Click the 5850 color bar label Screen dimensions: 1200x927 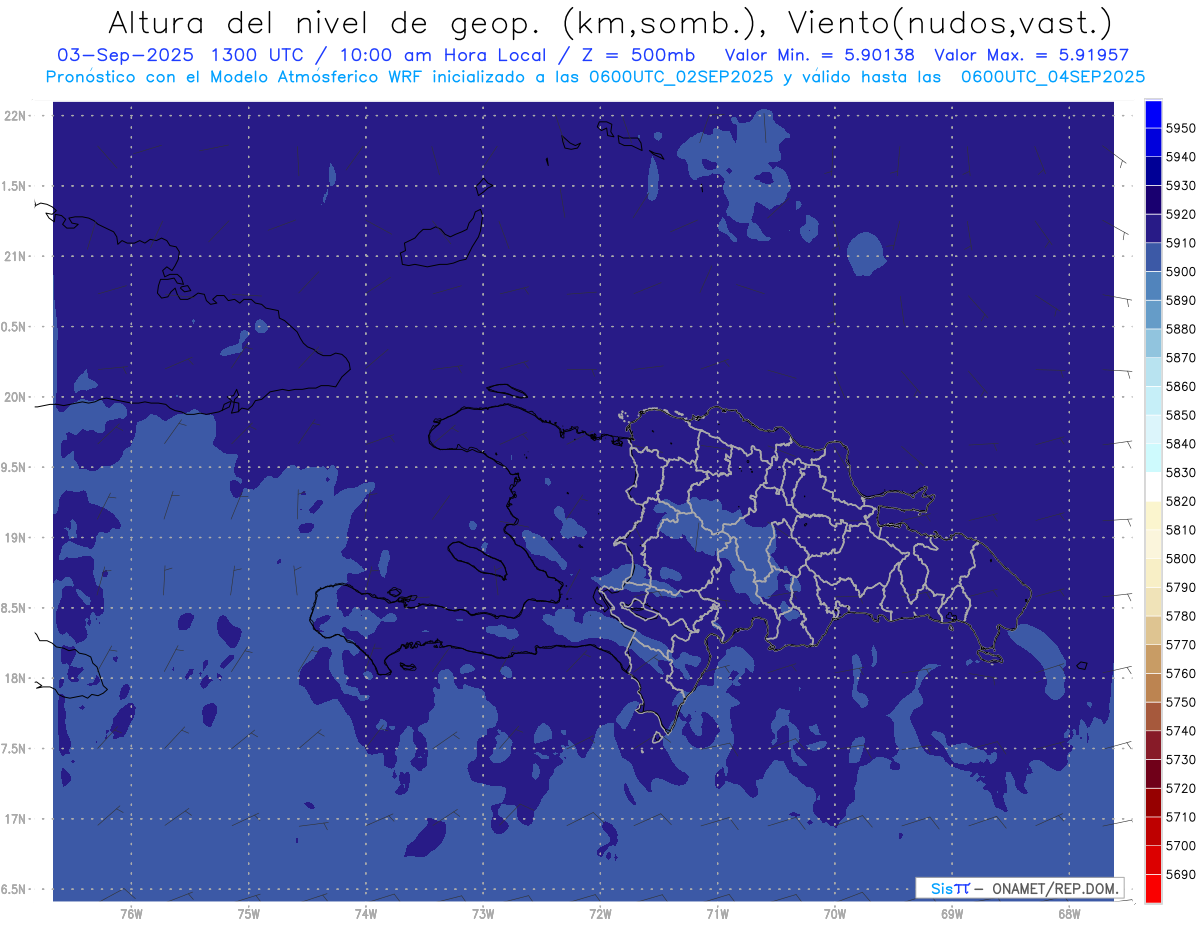pyautogui.click(x=1181, y=415)
